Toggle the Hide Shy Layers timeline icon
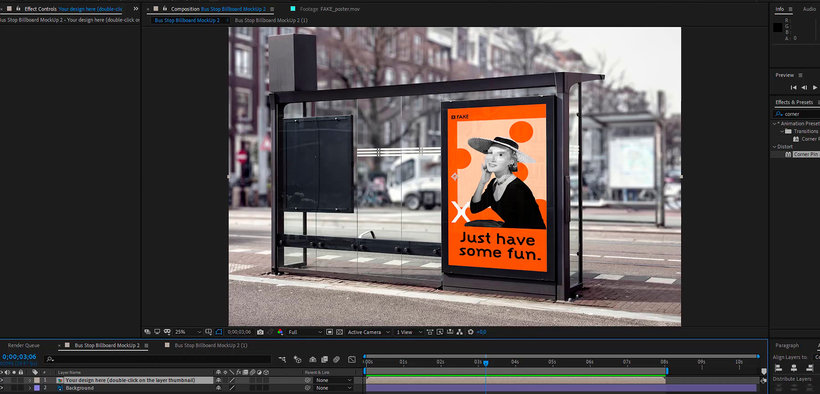 [313, 359]
